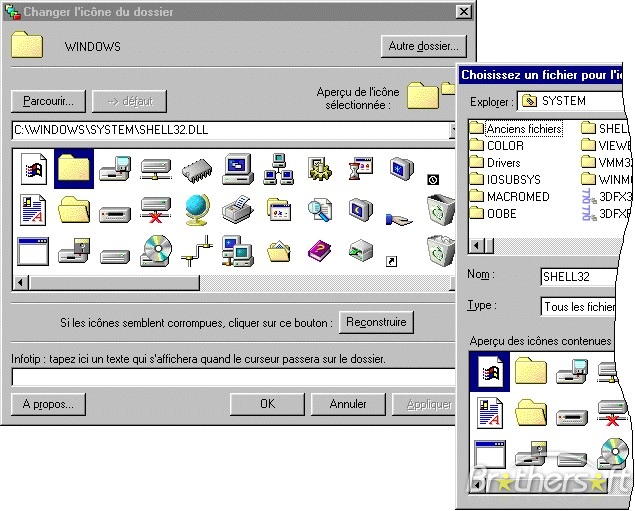Click left arrow of main icon grid scrollbar
The width and height of the screenshot is (635, 511).
pos(20,283)
